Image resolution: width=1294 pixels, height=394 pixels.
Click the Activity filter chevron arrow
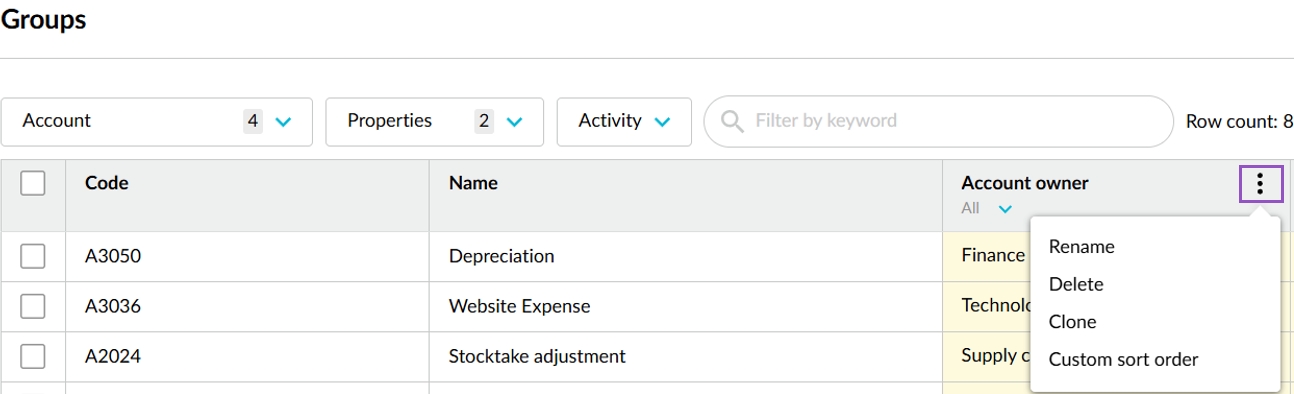click(662, 122)
